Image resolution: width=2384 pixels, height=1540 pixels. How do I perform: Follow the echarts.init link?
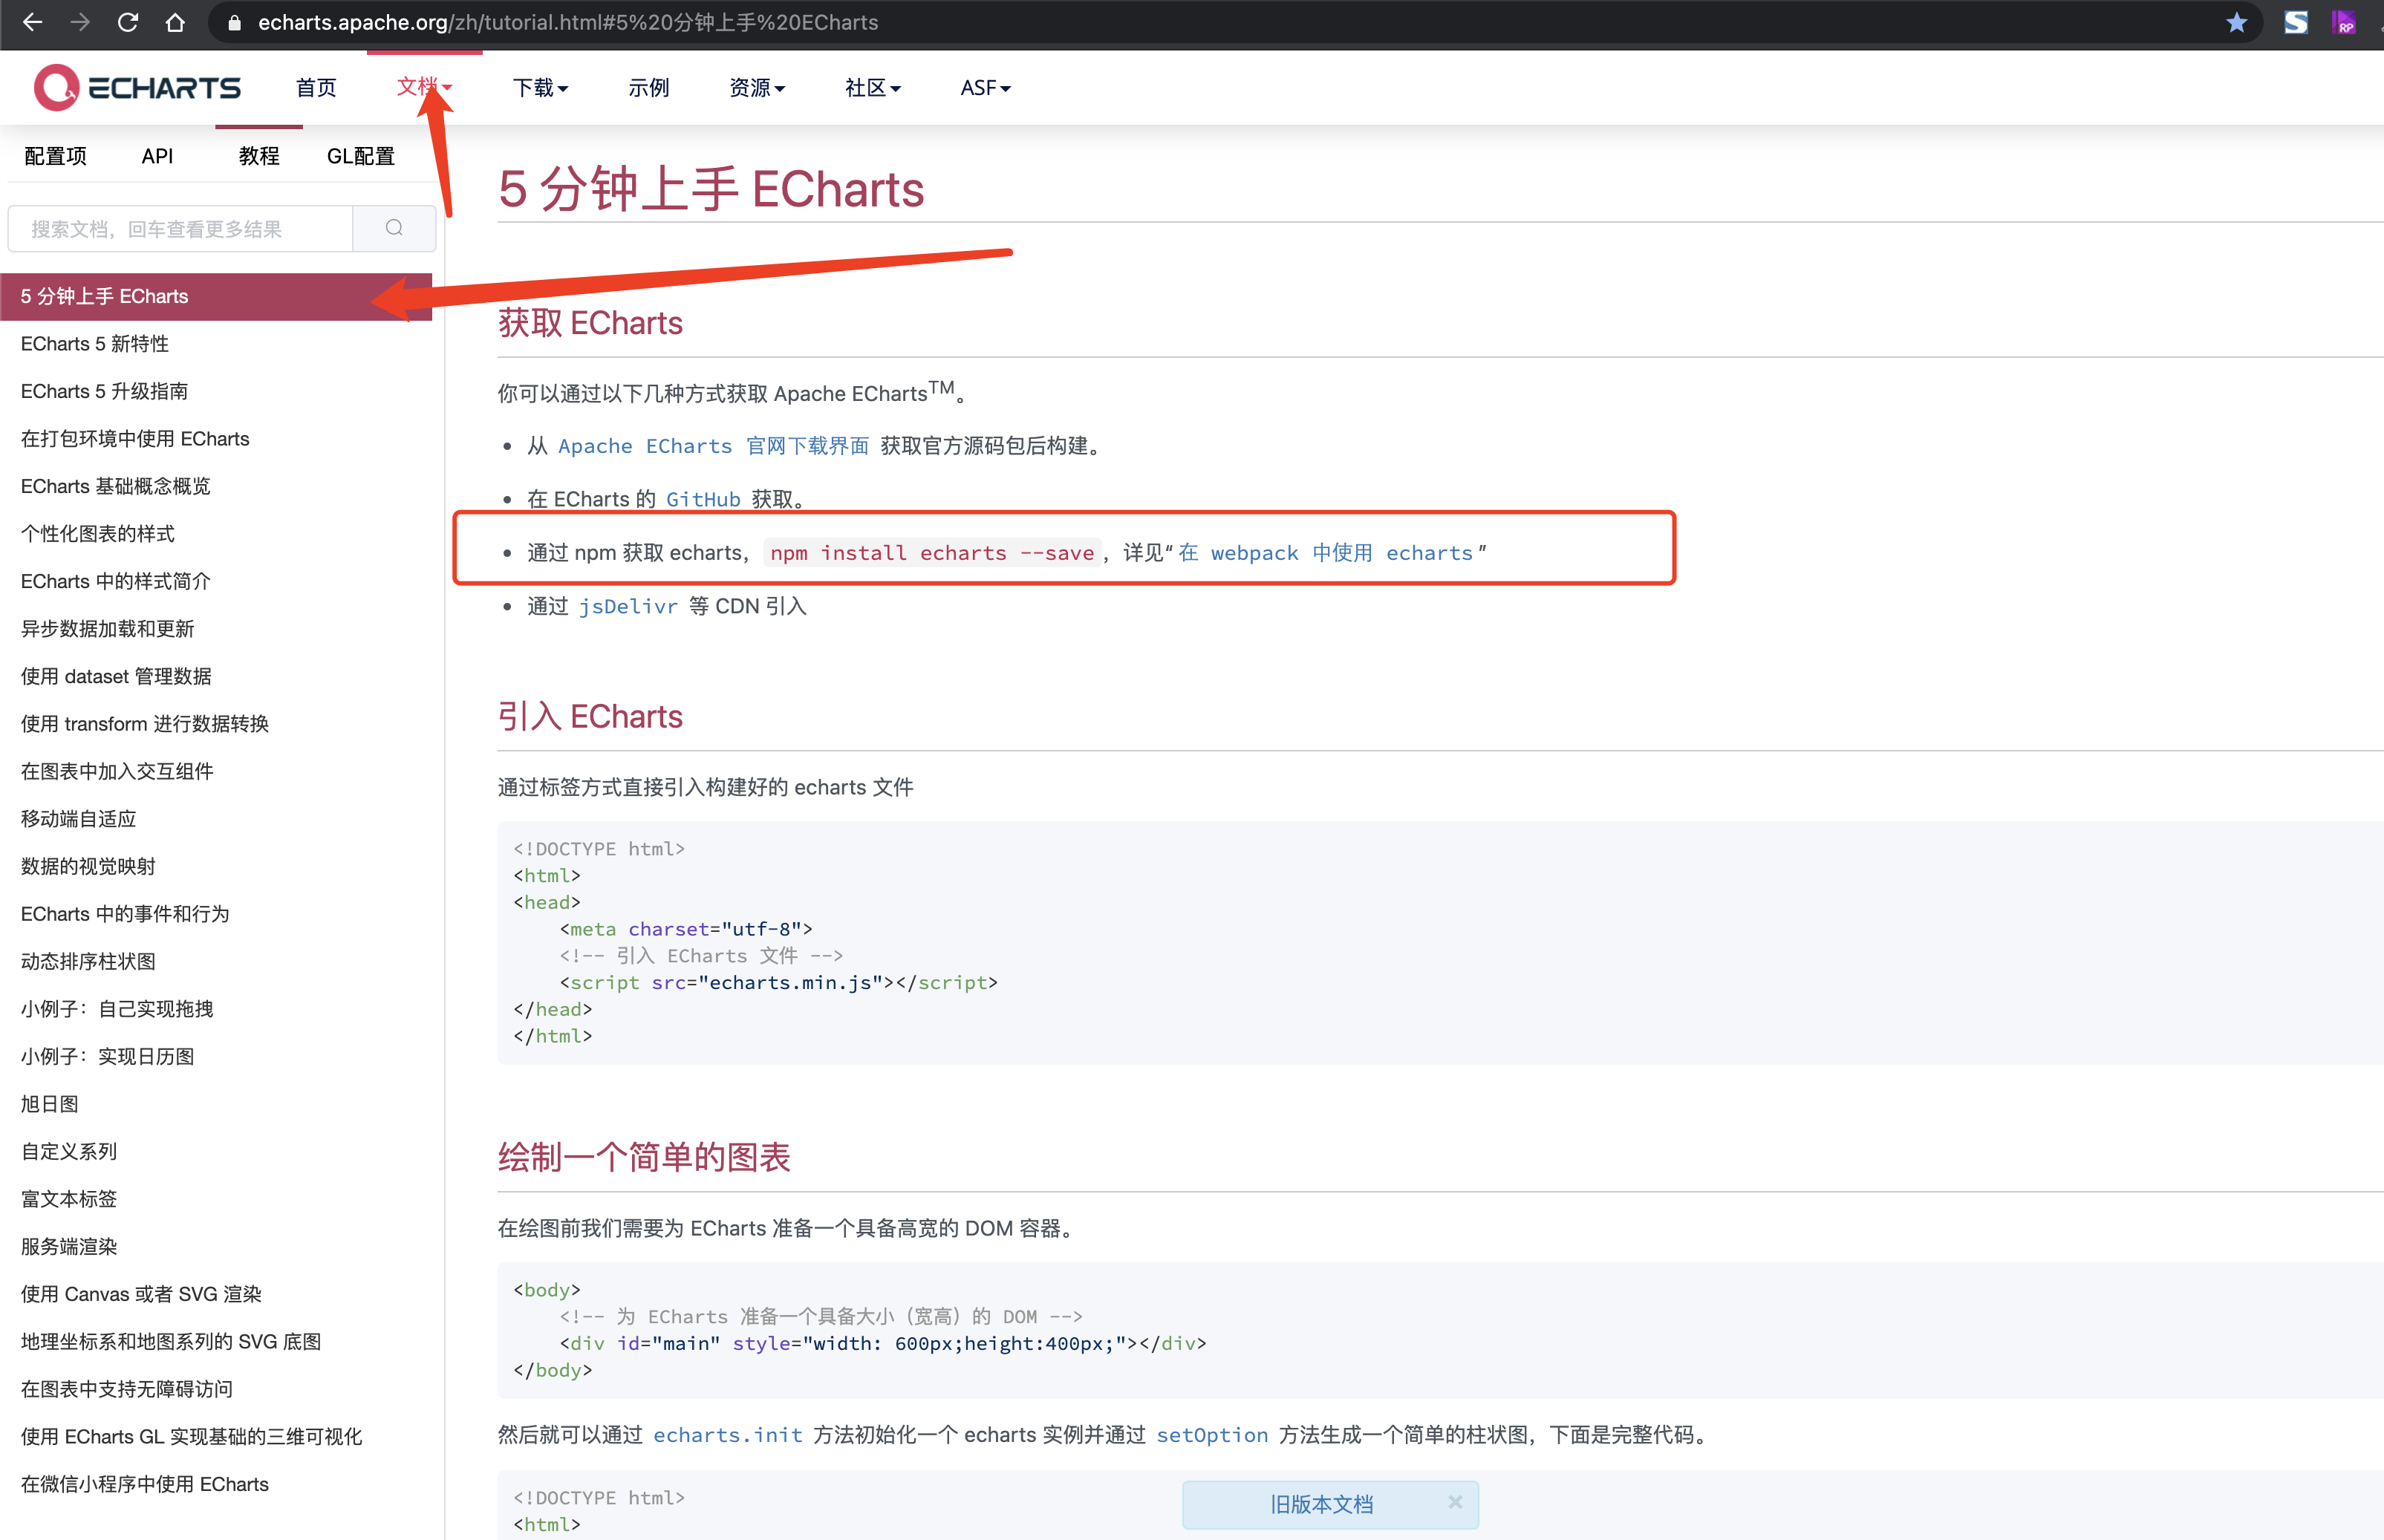pos(727,1434)
